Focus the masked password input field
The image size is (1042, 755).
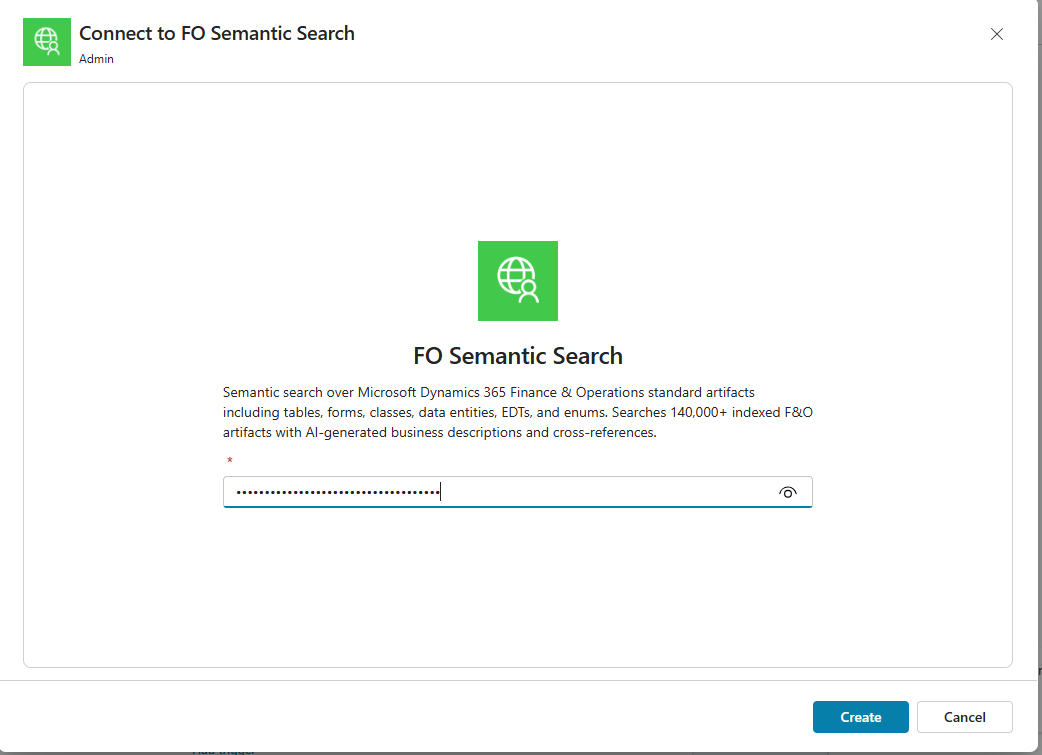click(x=518, y=492)
